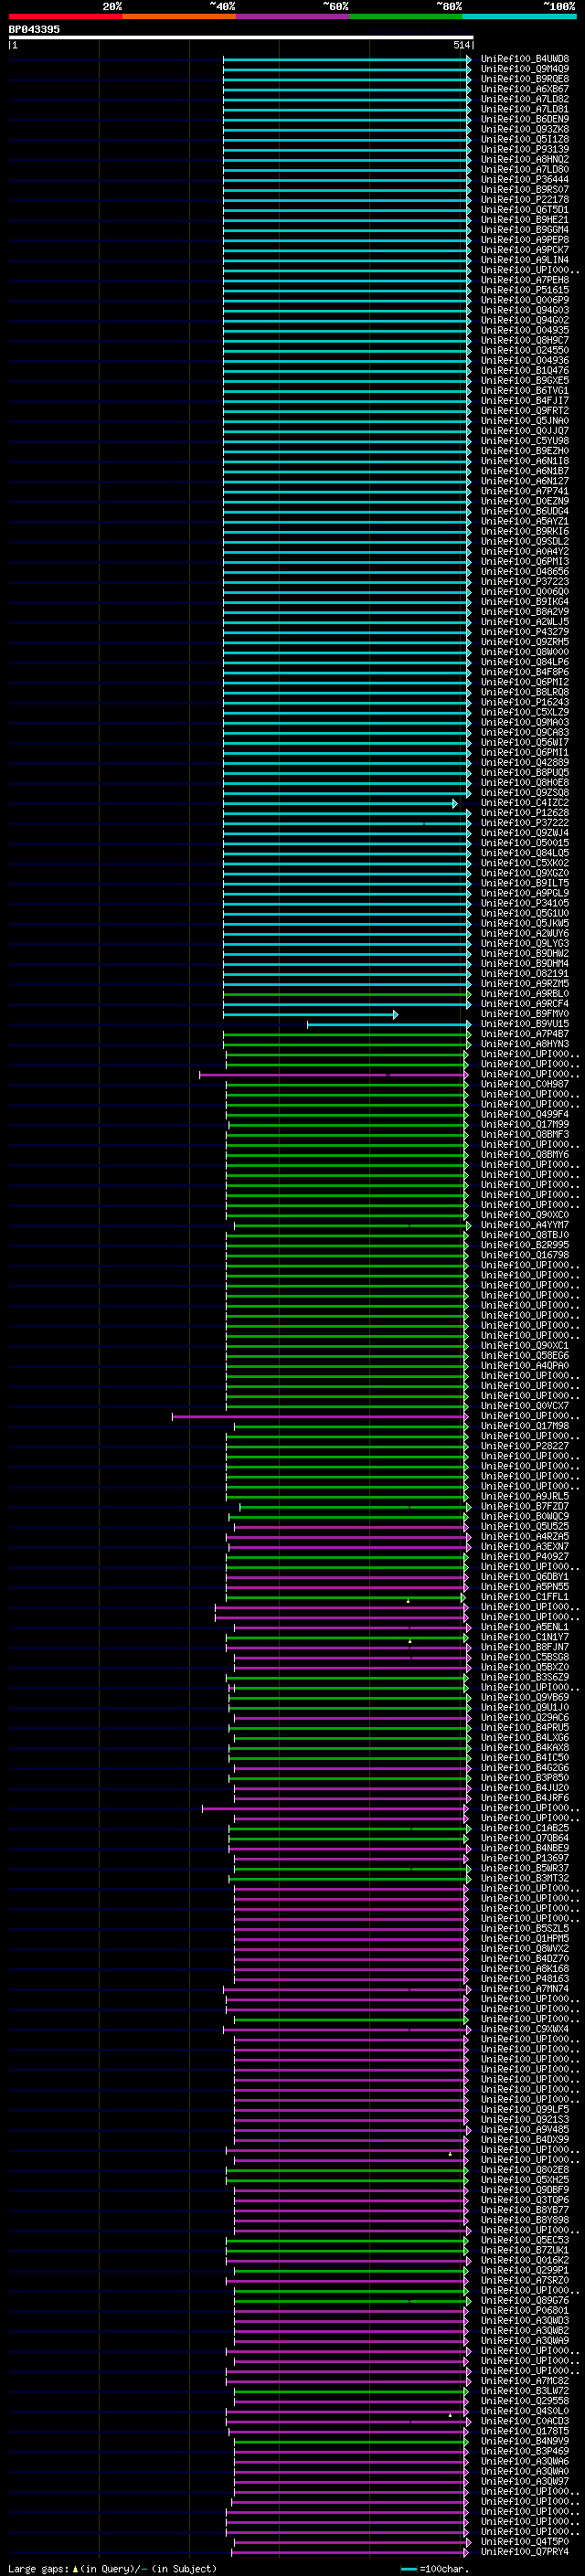The width and height of the screenshot is (585, 2576).
Task: Select the UniRef100_Q5U525 label
Action: [525, 1526]
